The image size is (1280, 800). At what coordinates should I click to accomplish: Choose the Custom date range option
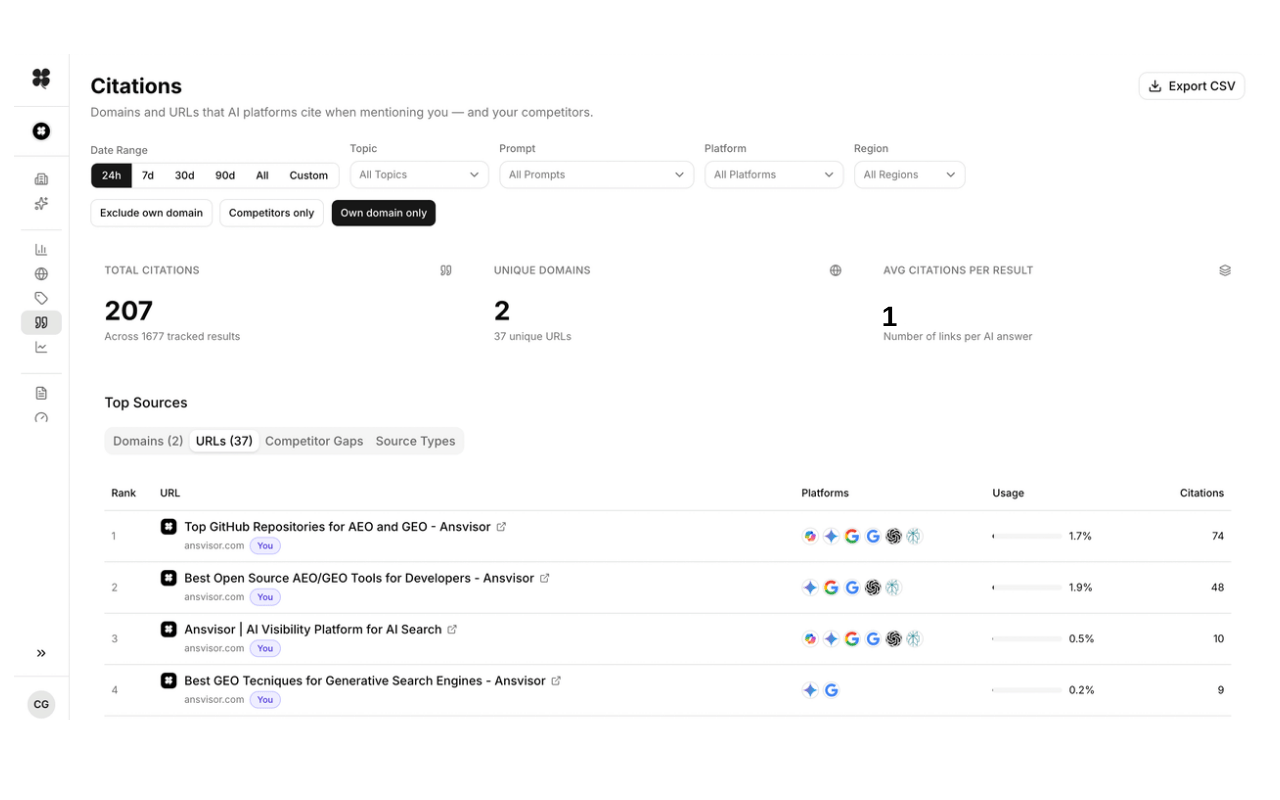click(309, 175)
